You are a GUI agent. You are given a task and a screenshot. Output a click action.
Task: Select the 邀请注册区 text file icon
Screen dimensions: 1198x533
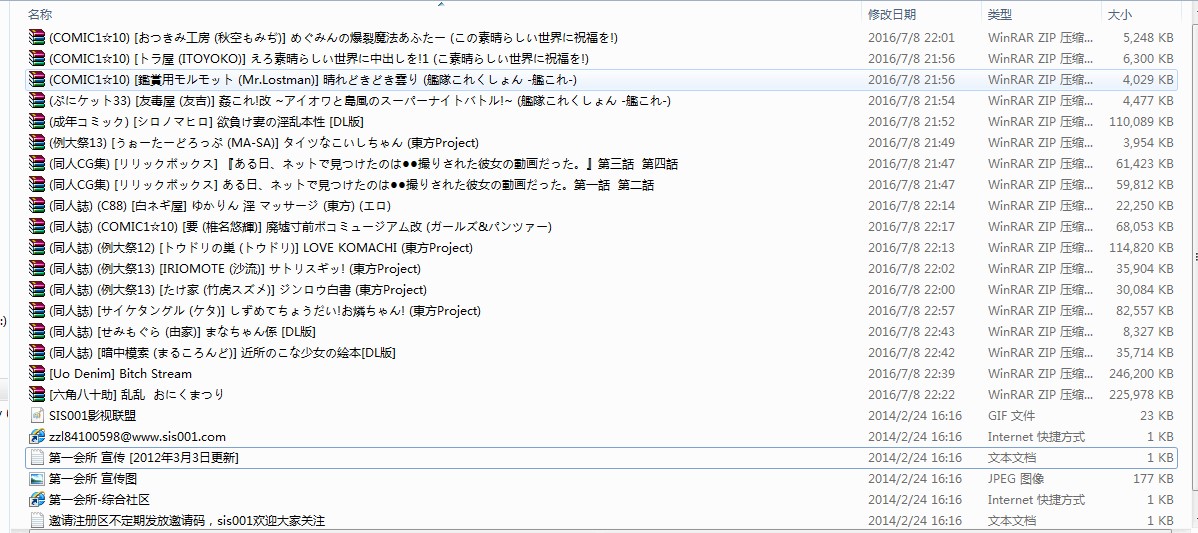(x=37, y=520)
